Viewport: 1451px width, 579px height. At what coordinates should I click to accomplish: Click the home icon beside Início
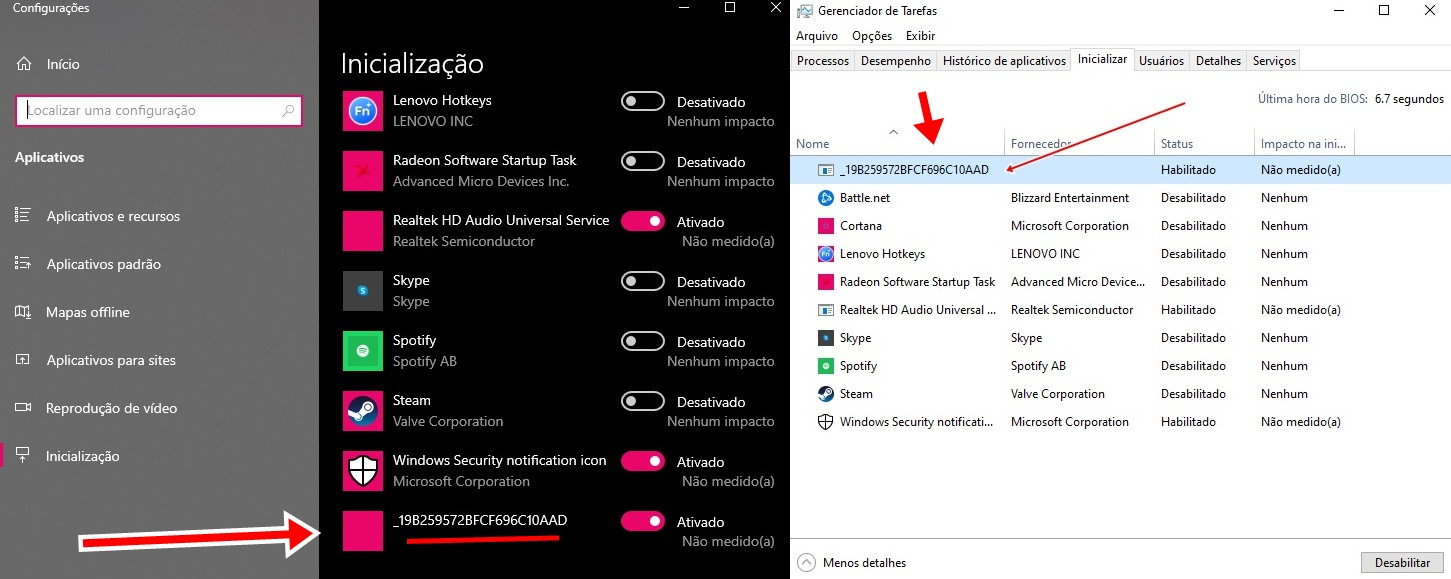23,64
